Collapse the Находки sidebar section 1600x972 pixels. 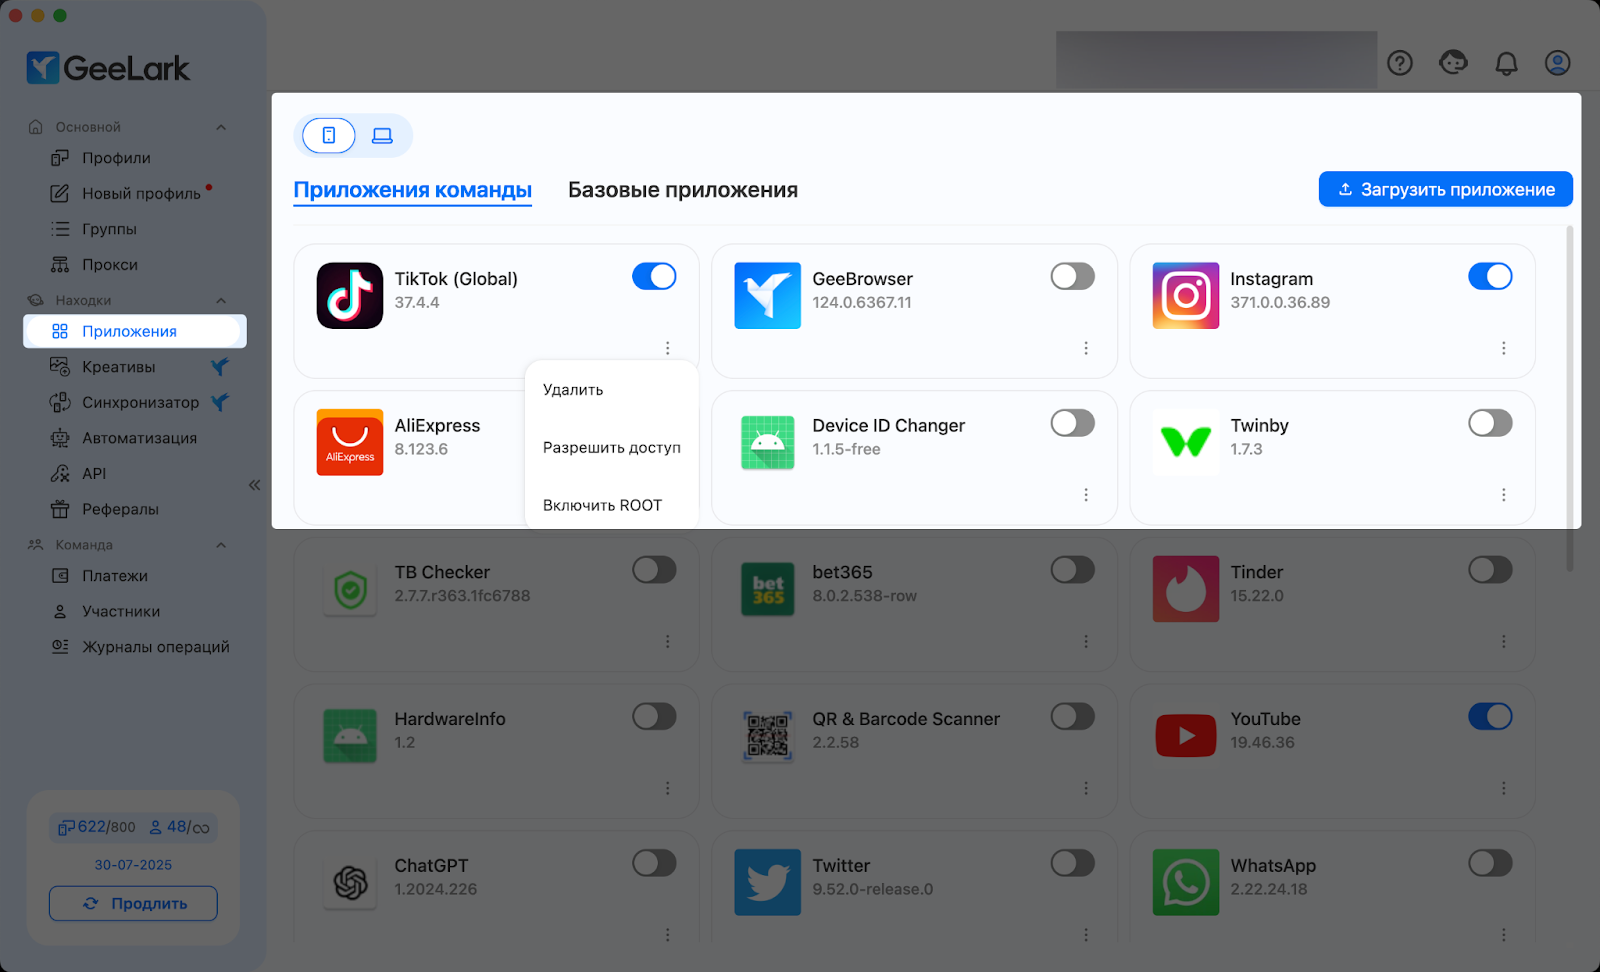tap(221, 300)
